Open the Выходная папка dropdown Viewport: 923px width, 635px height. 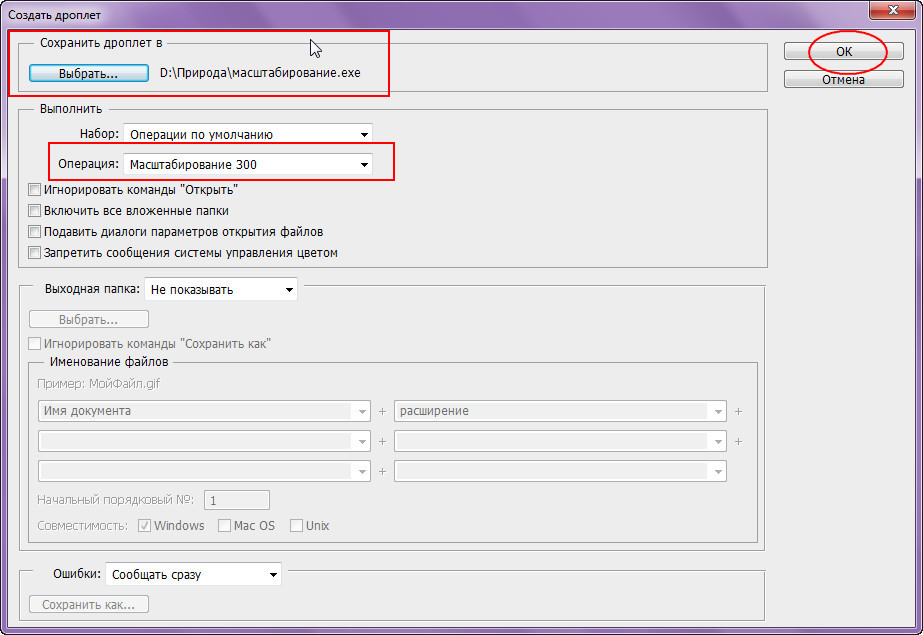point(221,290)
